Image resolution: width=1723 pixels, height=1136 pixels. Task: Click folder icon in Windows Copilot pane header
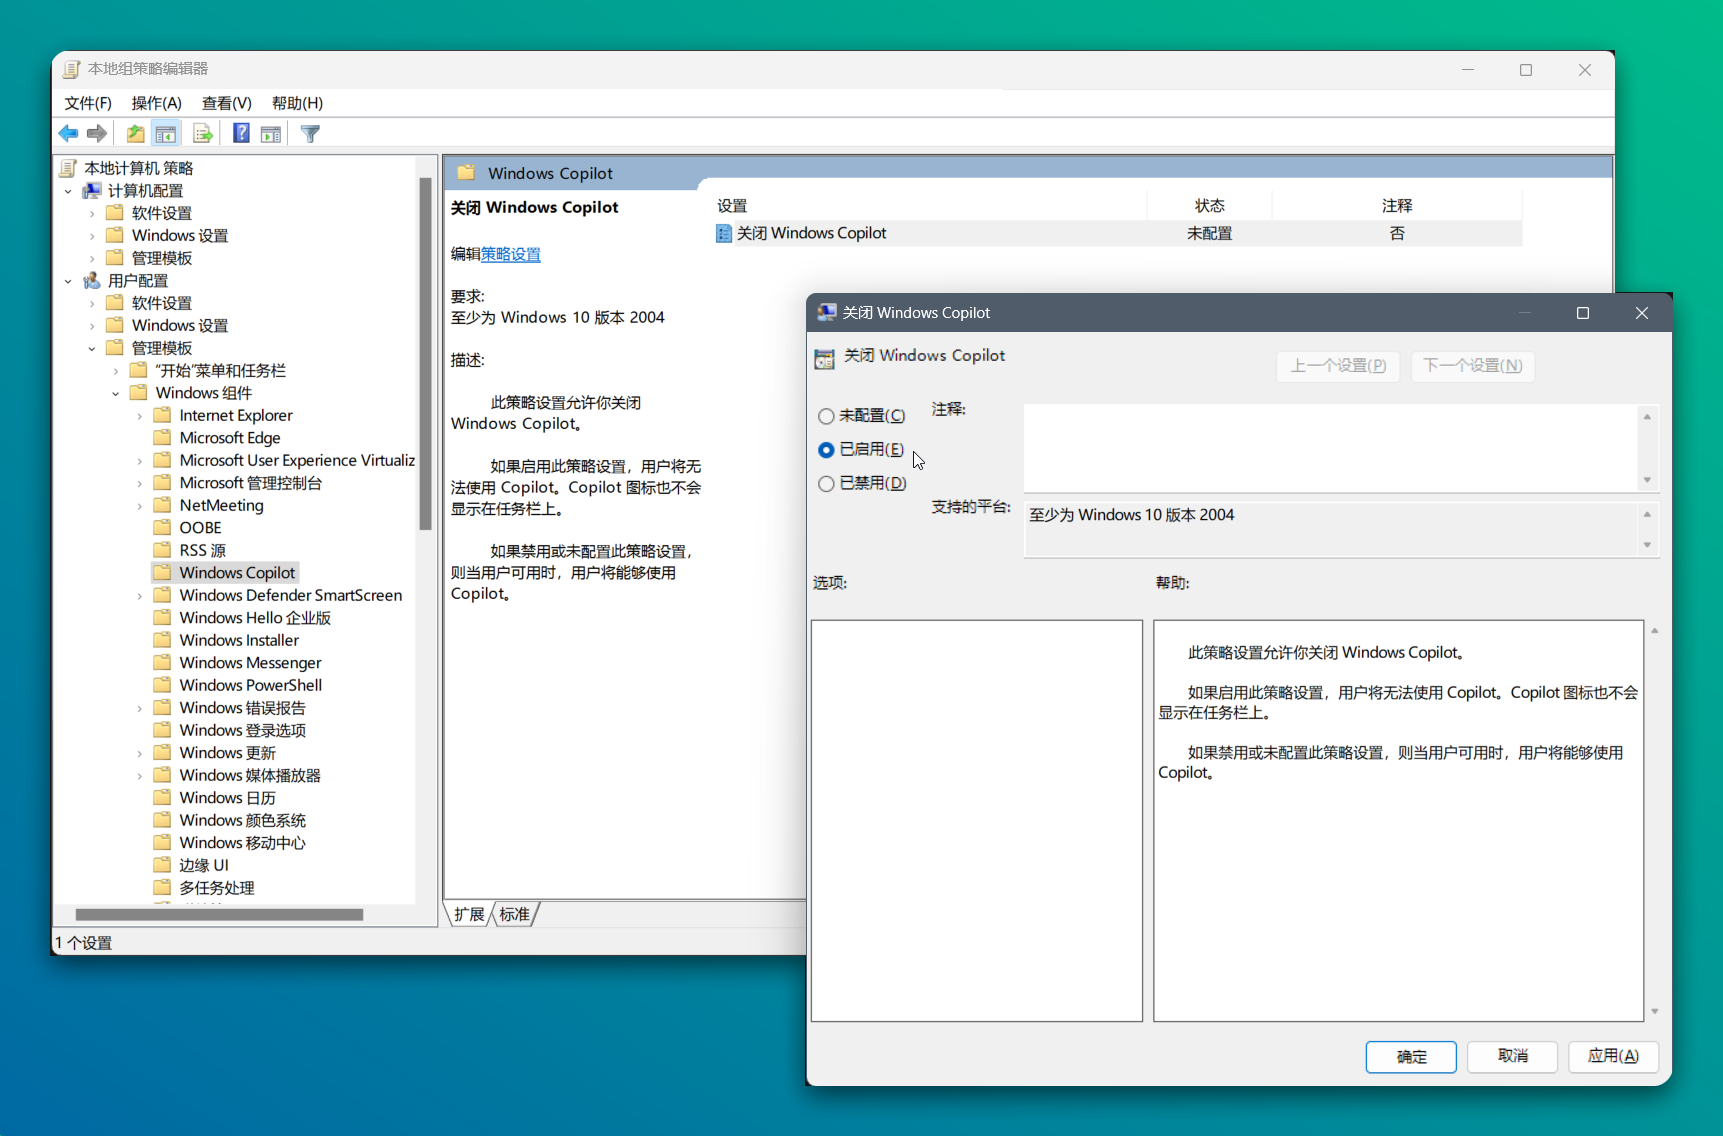(466, 173)
